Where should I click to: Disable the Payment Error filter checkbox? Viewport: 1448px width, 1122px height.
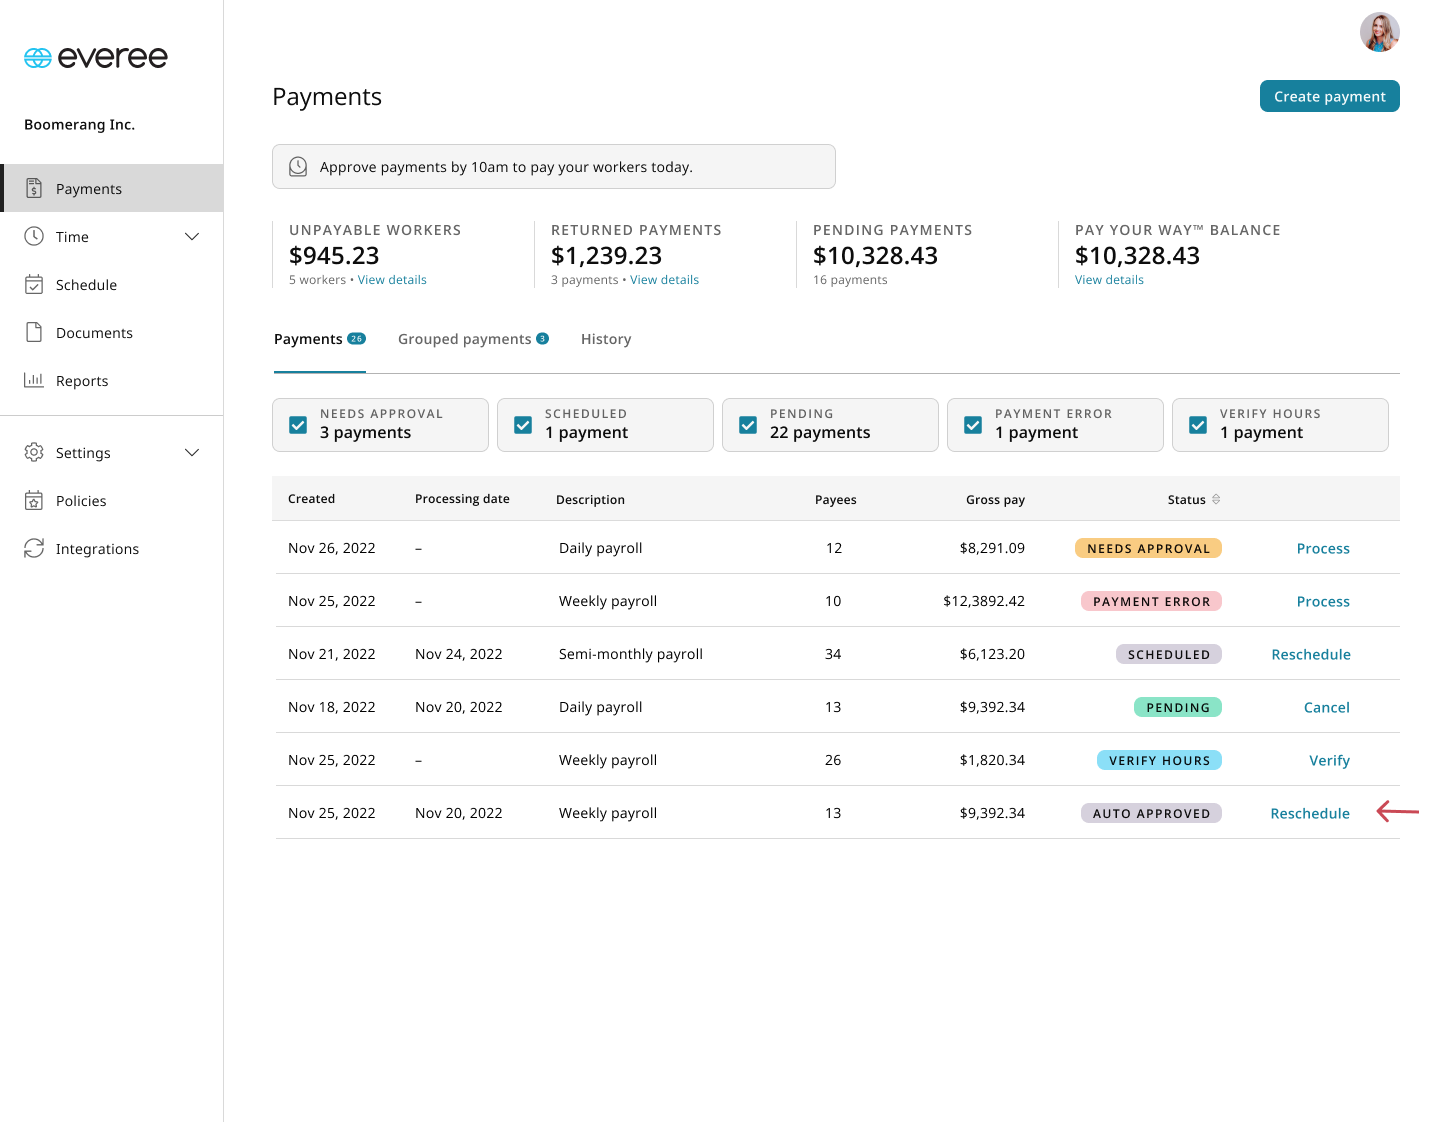[x=973, y=425]
